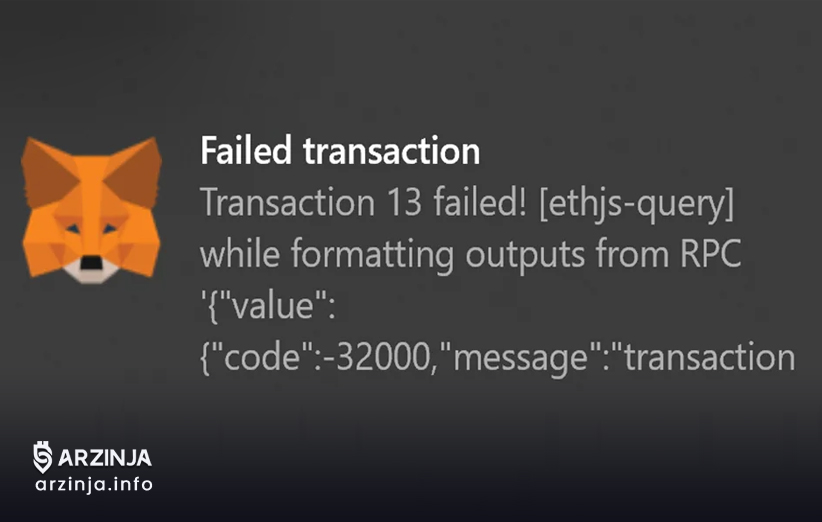Viewport: 822px width, 522px height.
Task: Click the word transaction in the bold title
Action: coord(392,152)
